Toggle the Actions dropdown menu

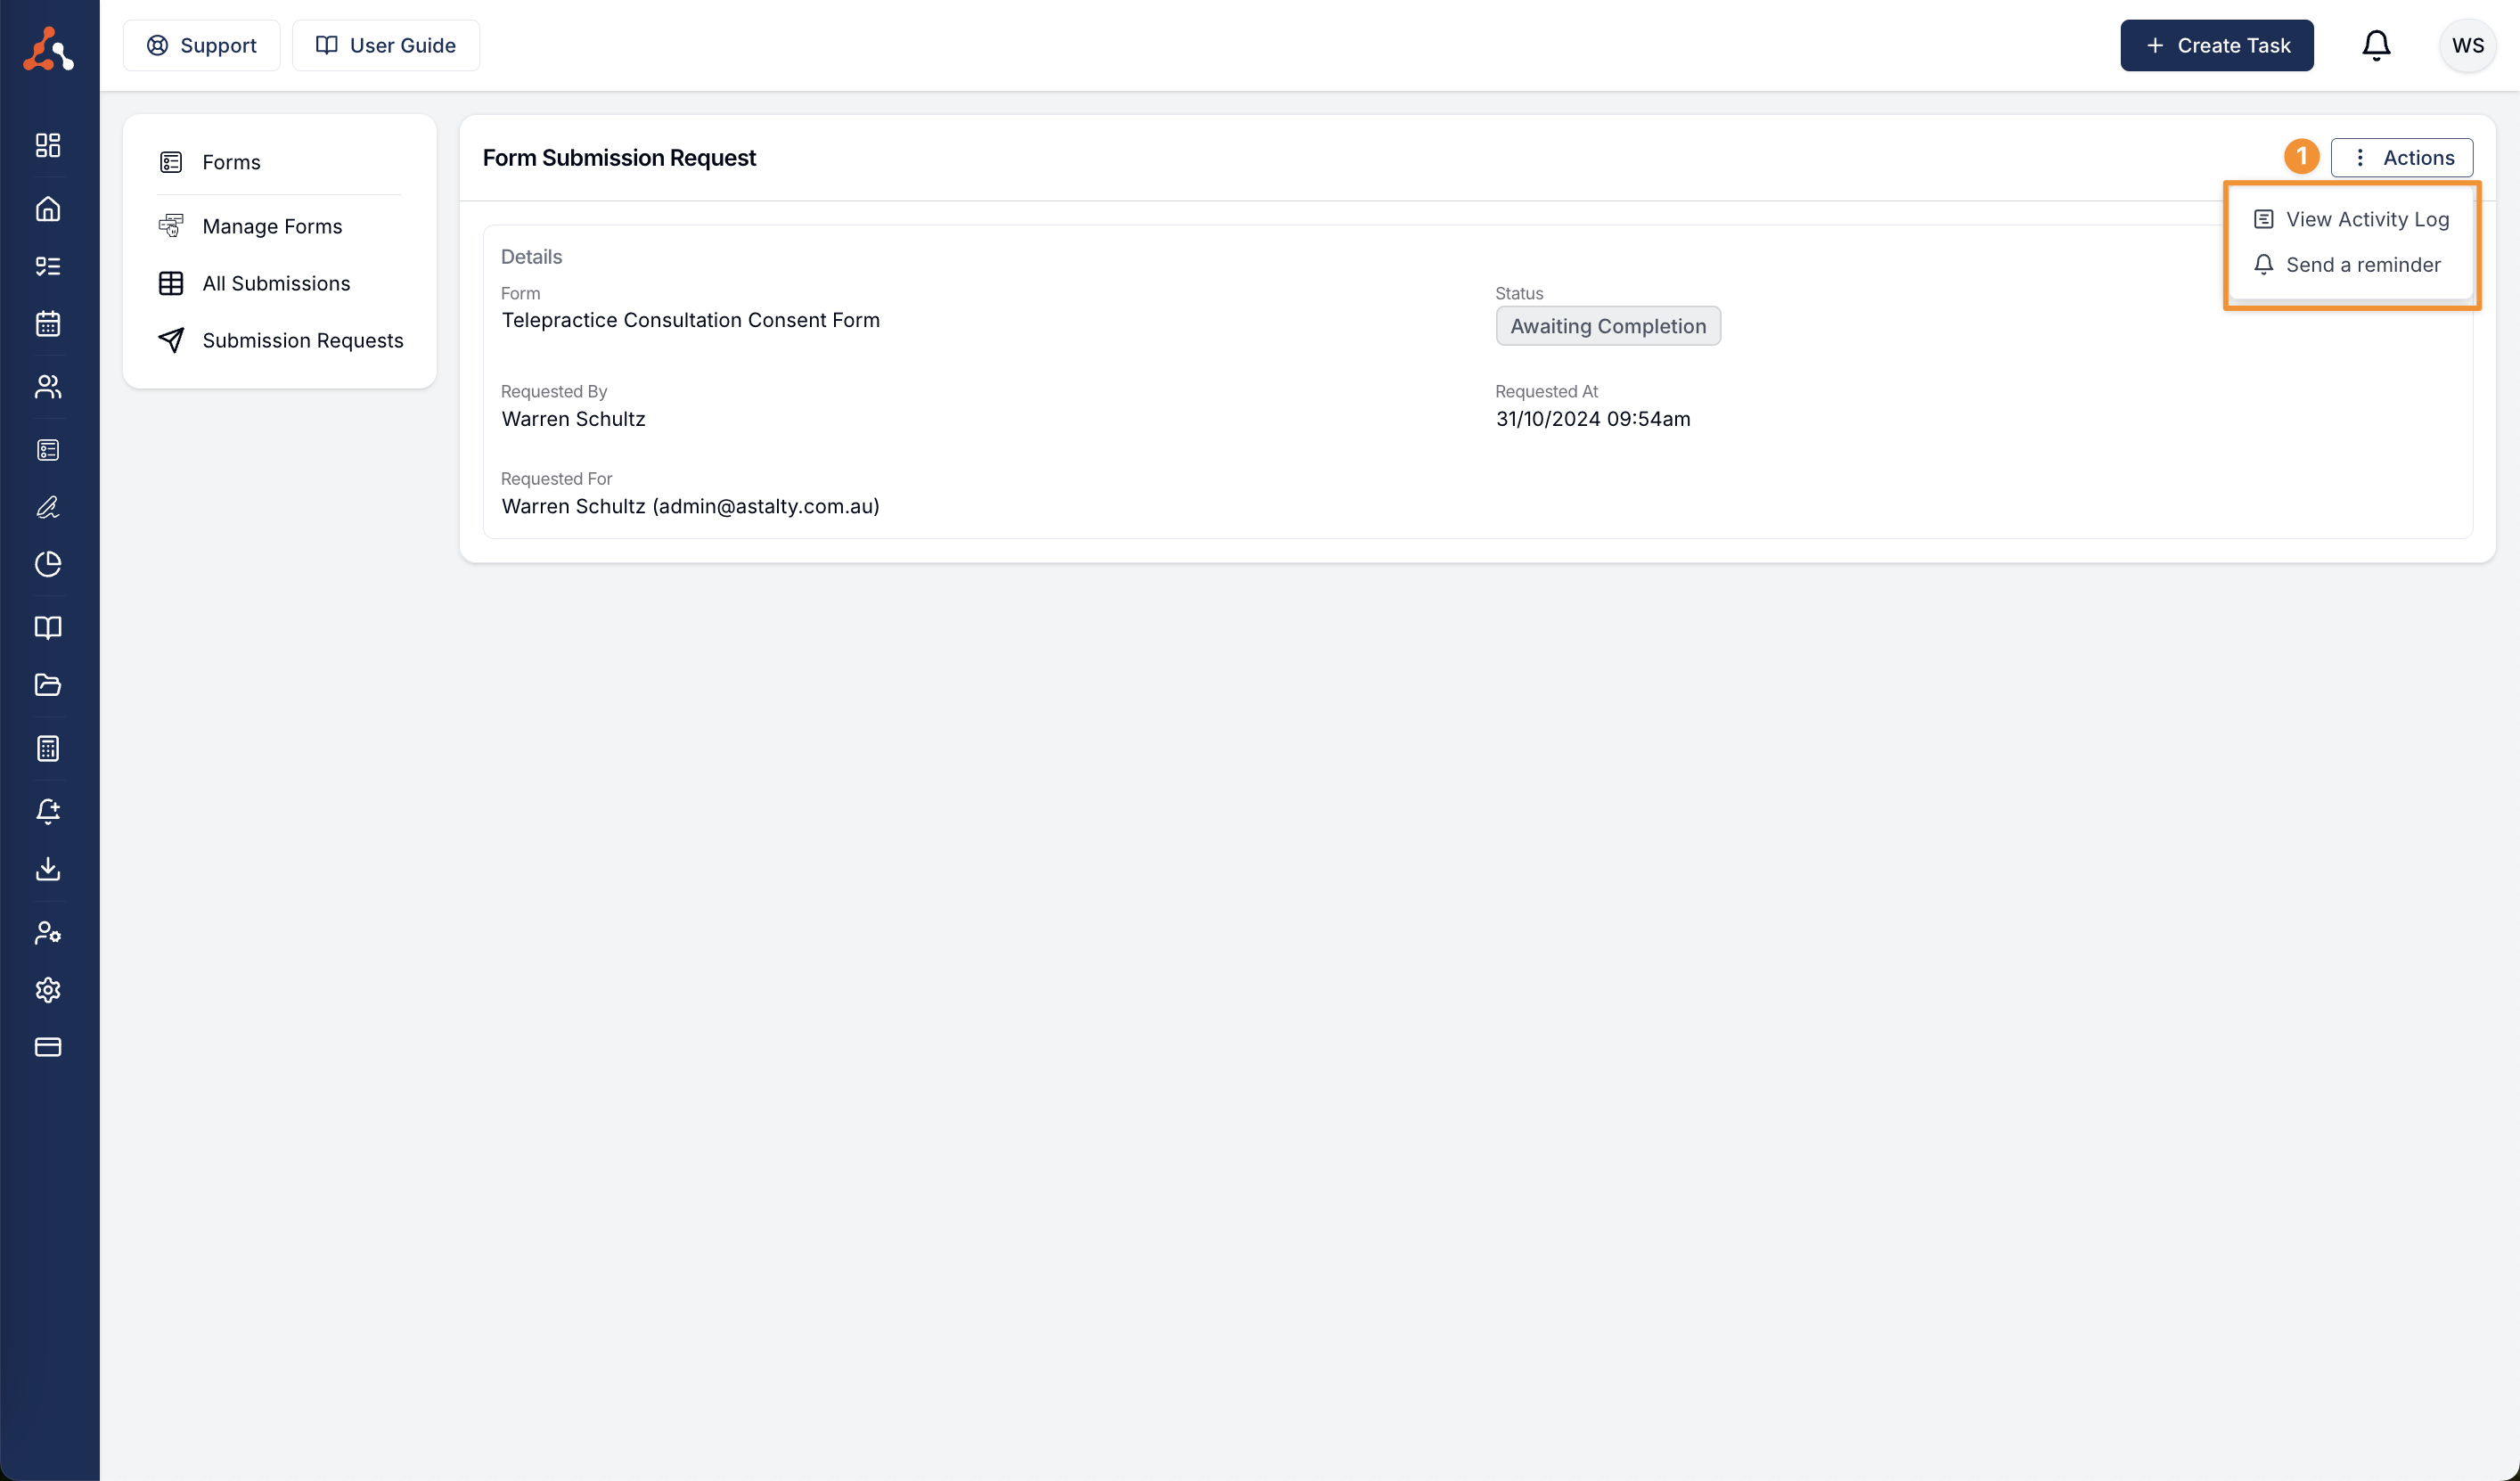2401,158
